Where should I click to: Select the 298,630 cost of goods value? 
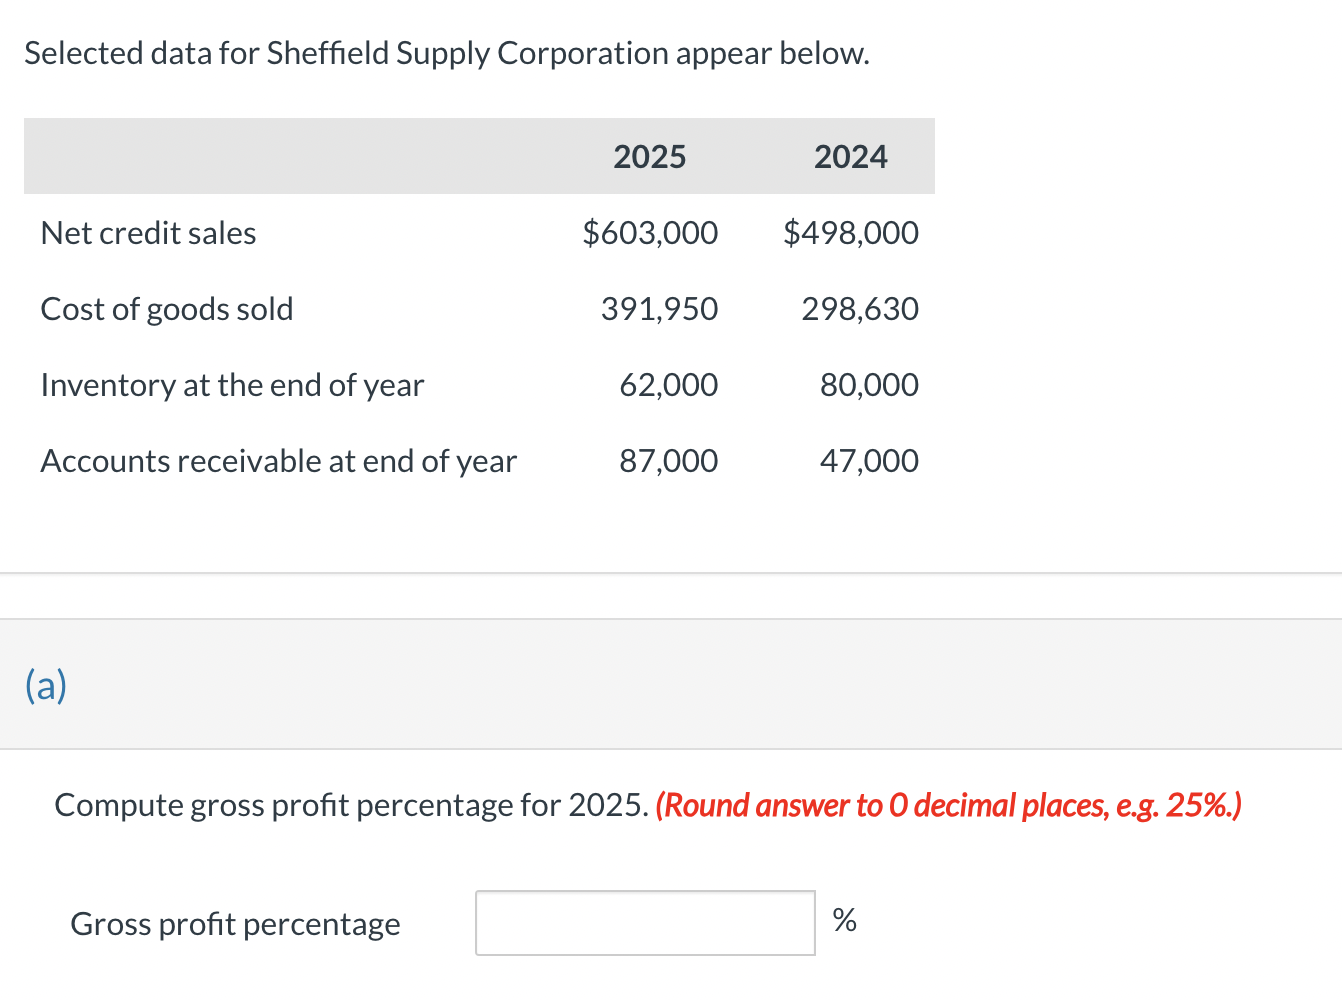pyautogui.click(x=859, y=309)
